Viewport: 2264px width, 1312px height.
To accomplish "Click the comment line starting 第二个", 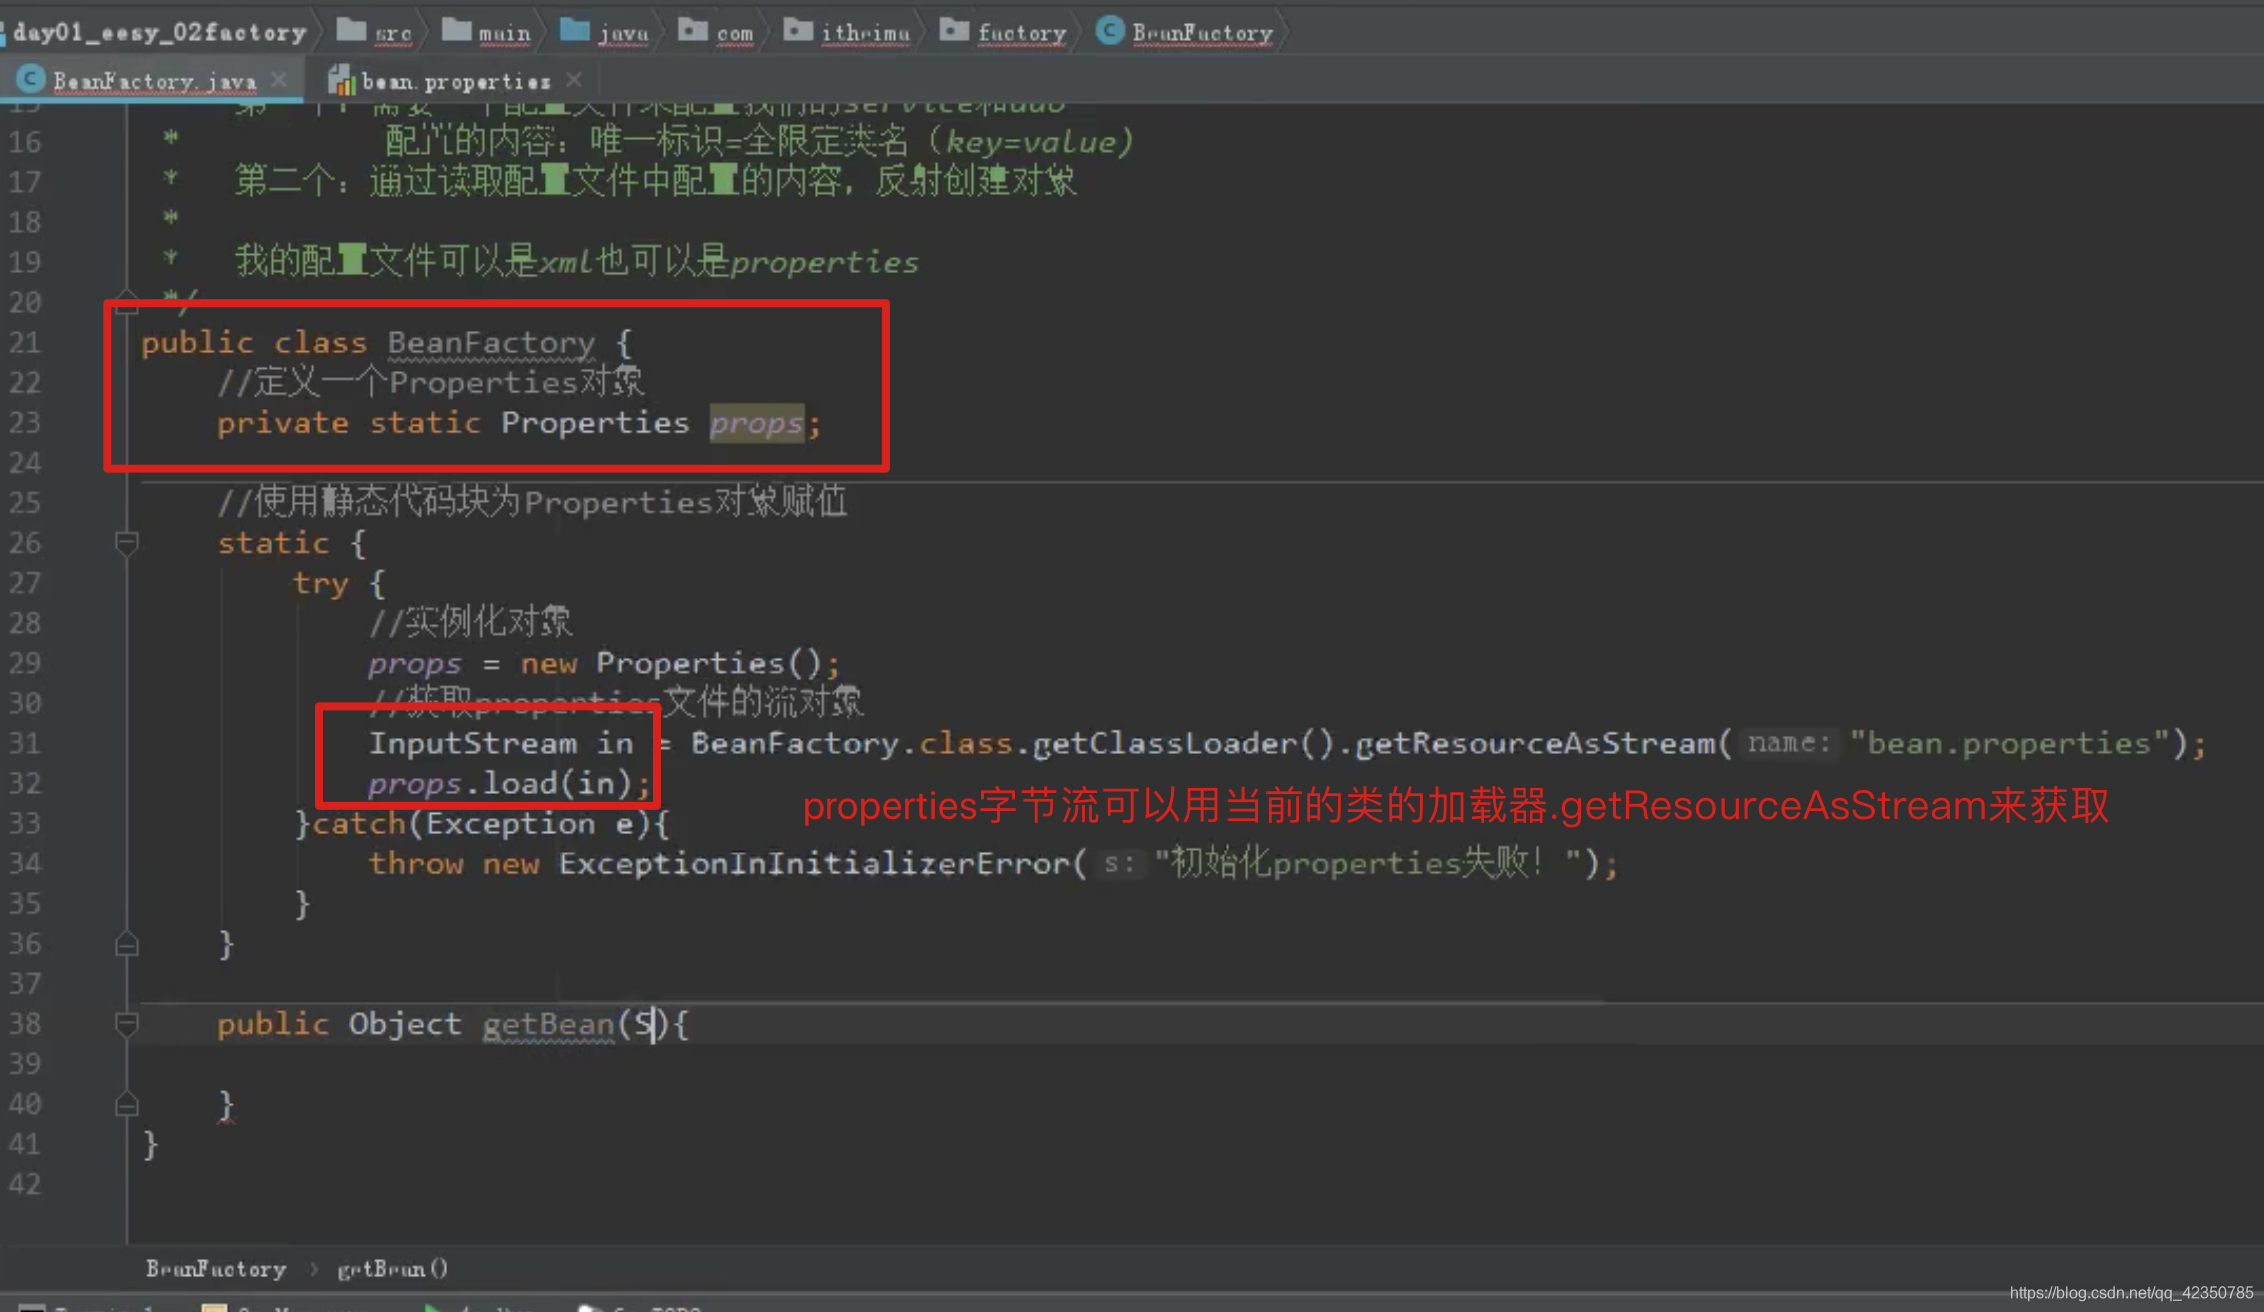I will click(655, 181).
